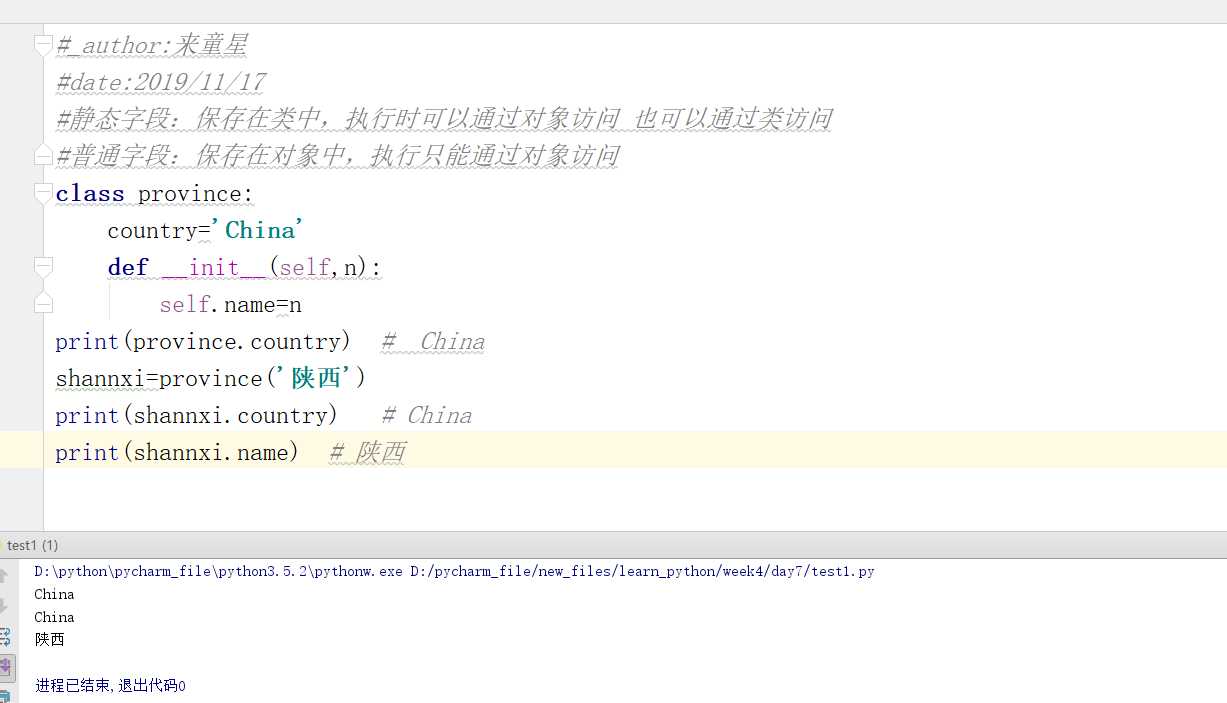Viewport: 1227px width, 703px height.
Task: Click the 'shannxi=province' assignment
Action: click(159, 378)
